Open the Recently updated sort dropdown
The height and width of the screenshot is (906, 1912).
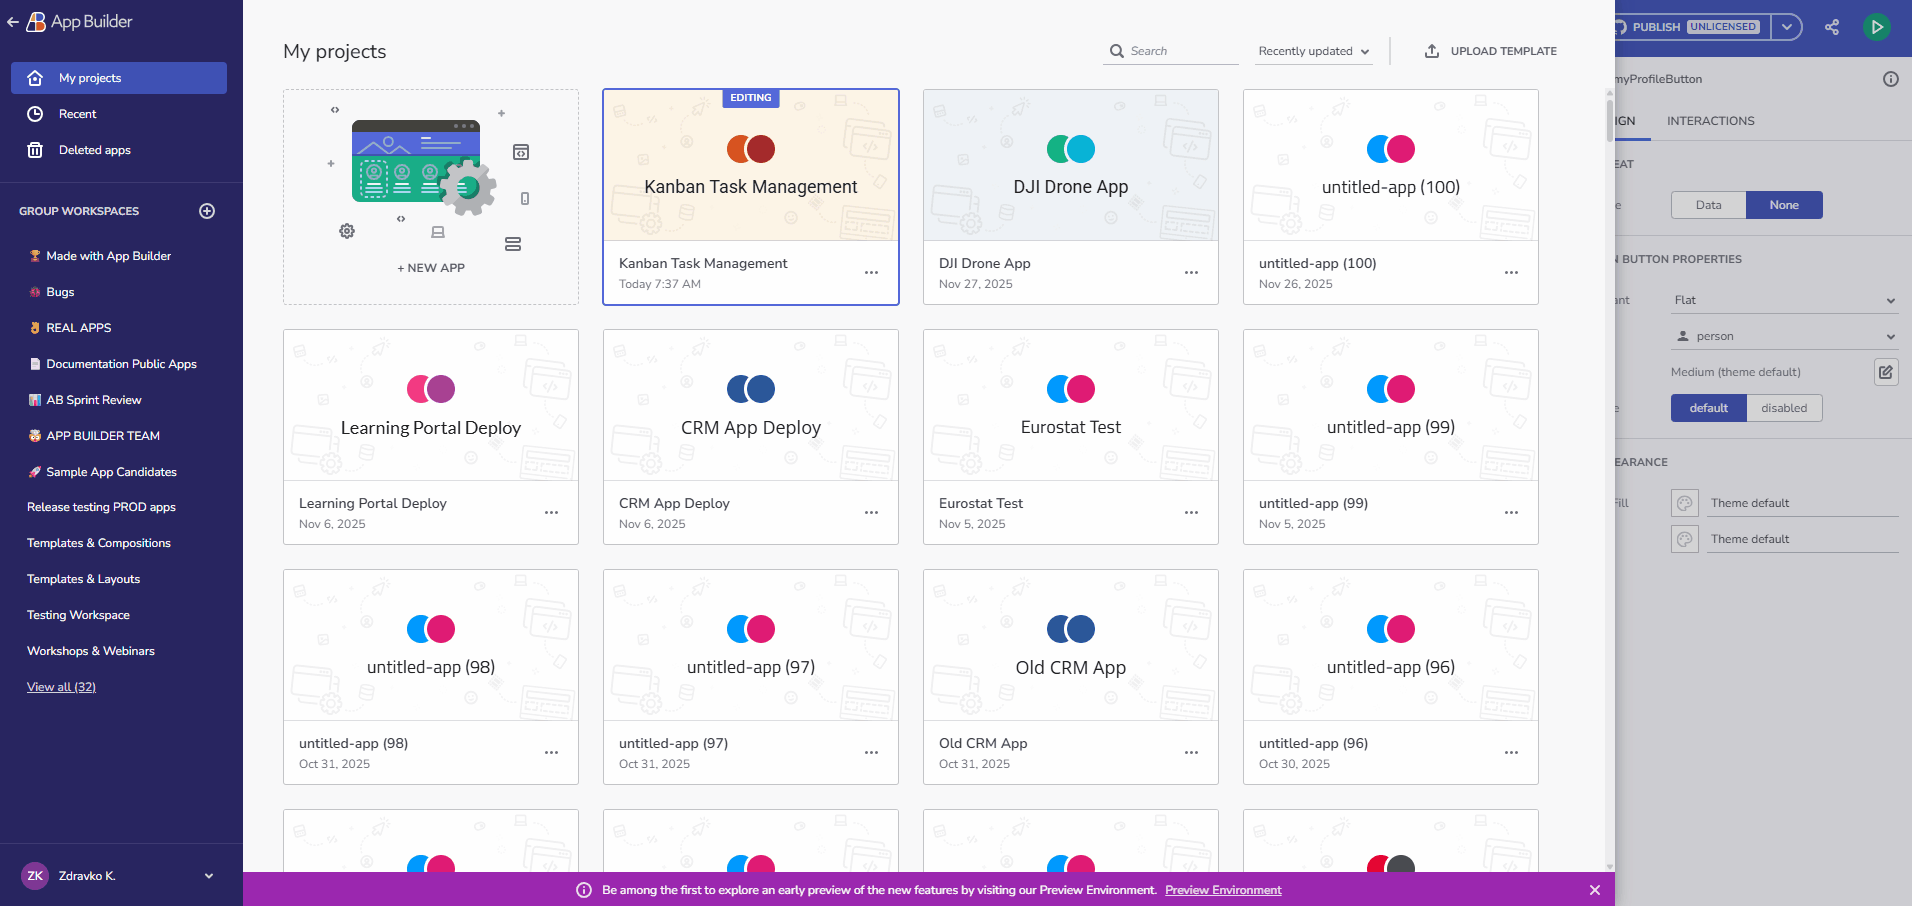pos(1313,51)
